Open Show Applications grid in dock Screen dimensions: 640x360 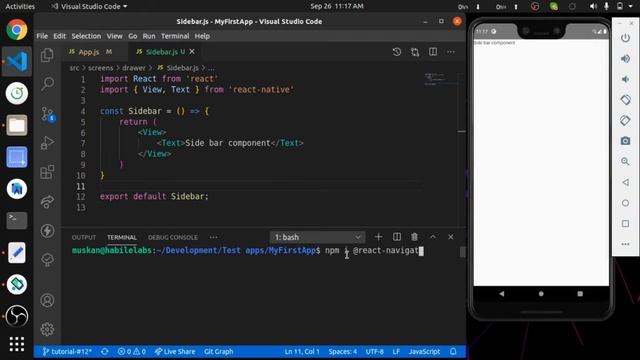pos(17,344)
